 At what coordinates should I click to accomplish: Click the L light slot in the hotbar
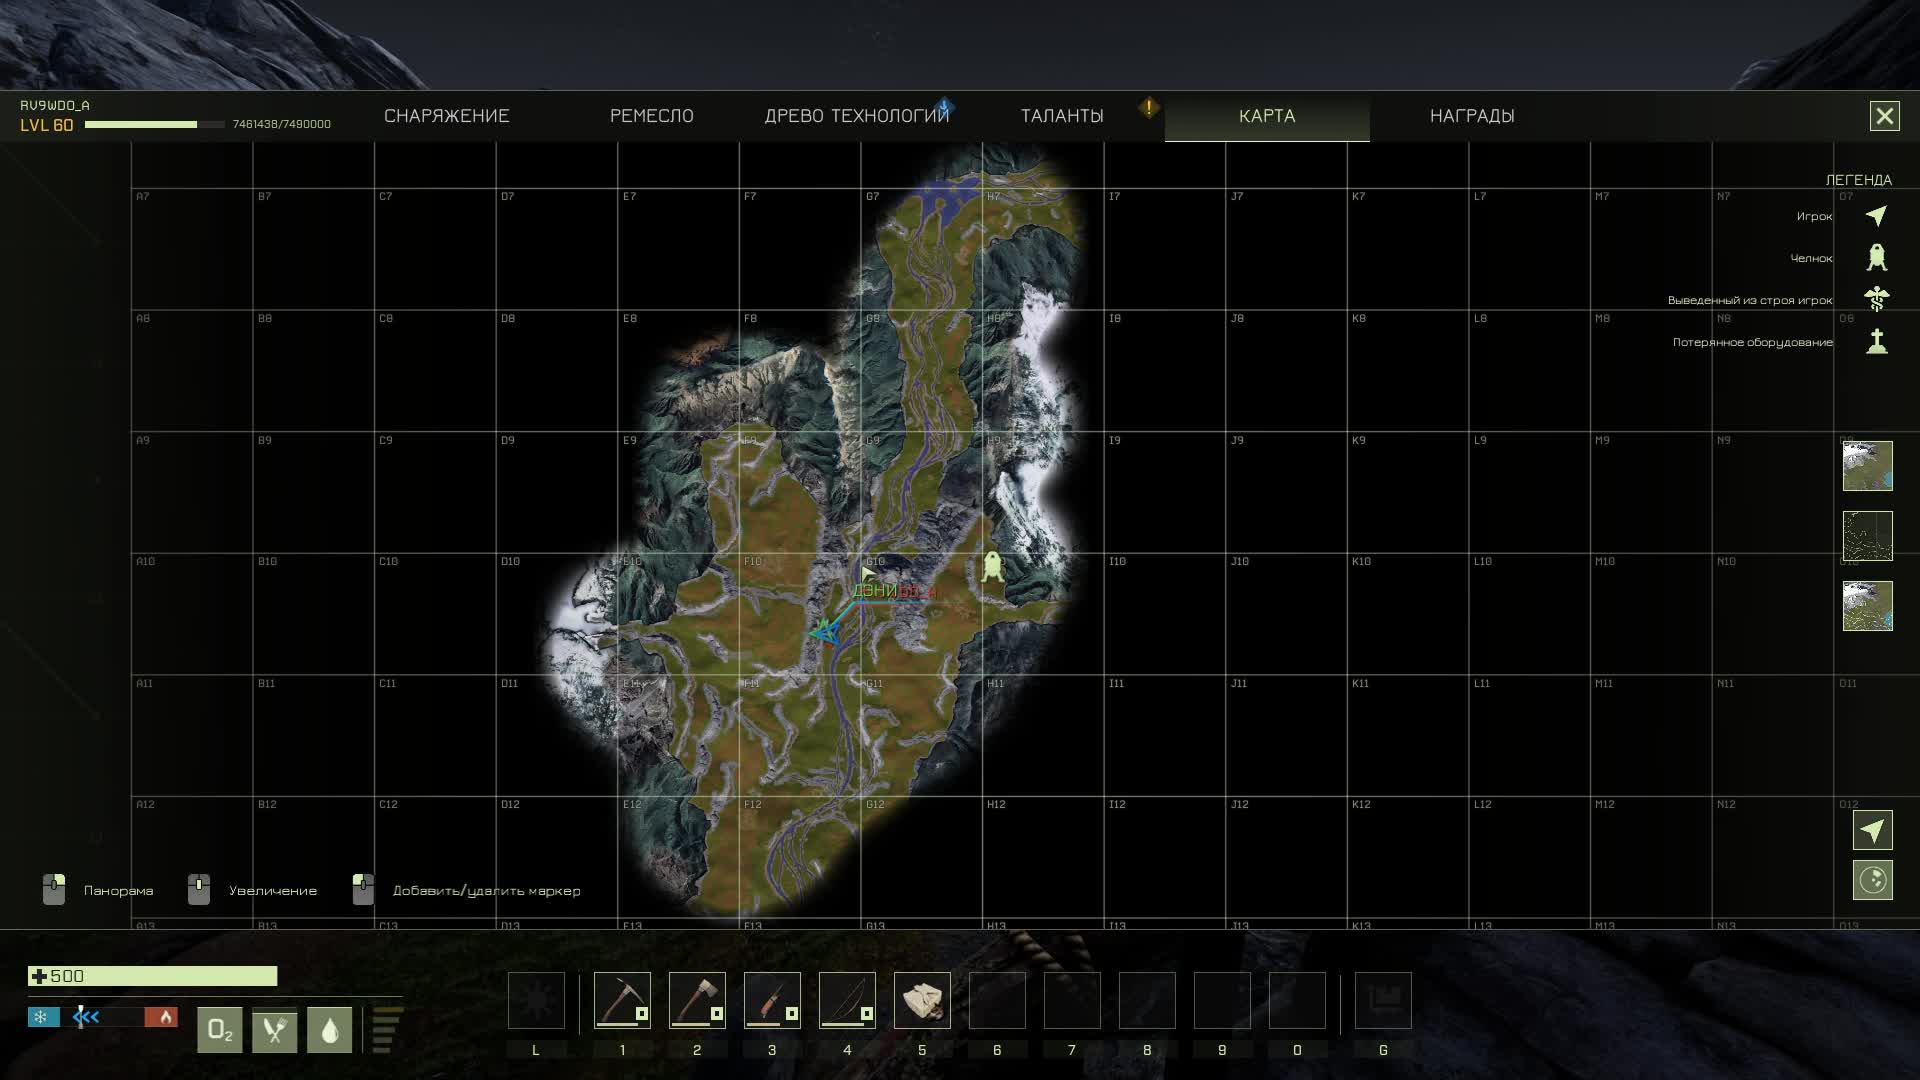pos(536,1000)
